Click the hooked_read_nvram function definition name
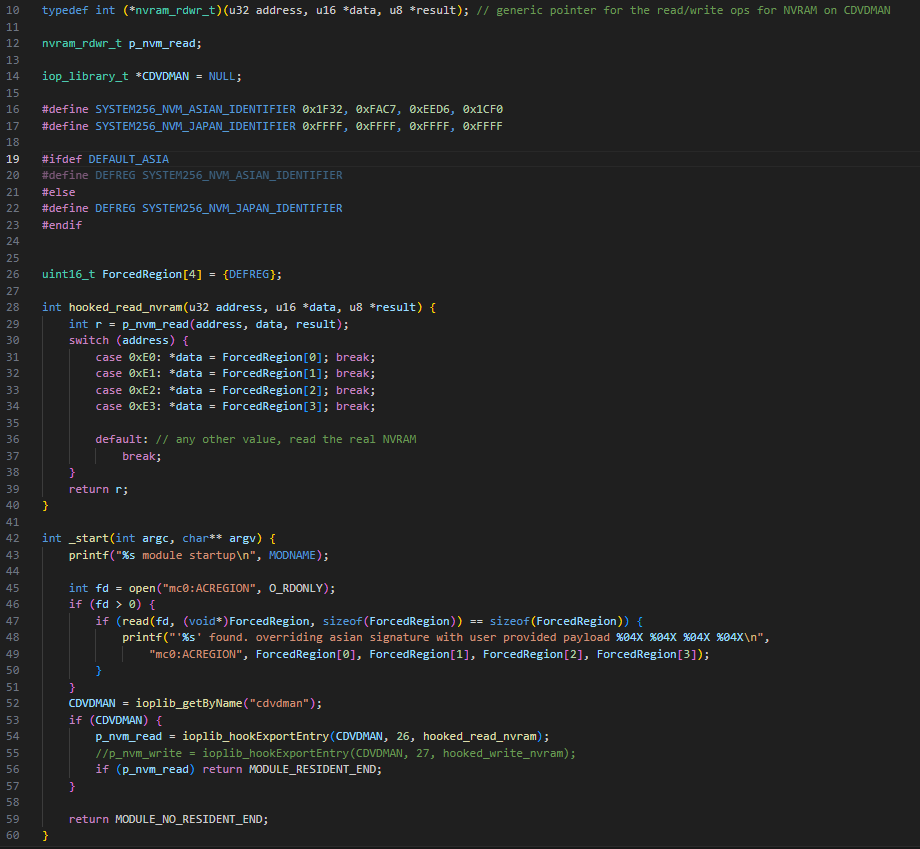This screenshot has height=849, width=920. click(x=126, y=307)
